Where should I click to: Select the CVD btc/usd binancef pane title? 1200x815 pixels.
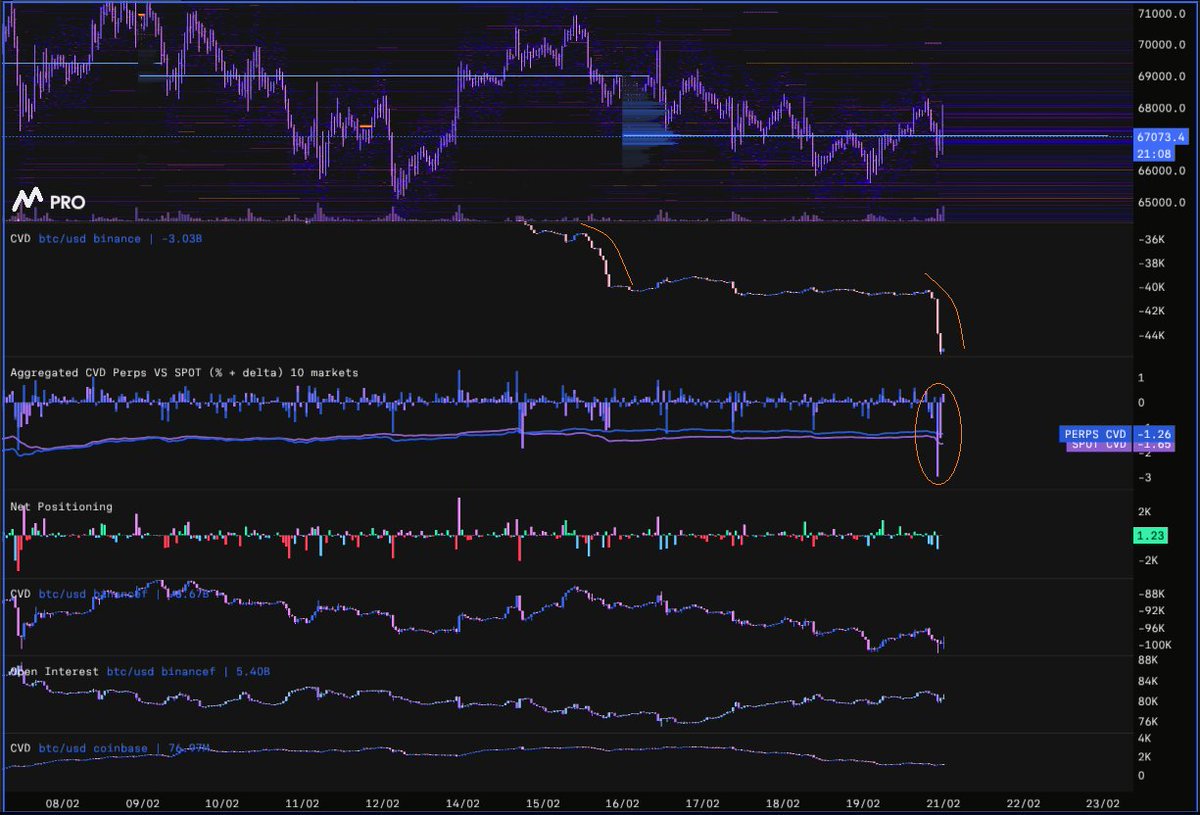109,593
